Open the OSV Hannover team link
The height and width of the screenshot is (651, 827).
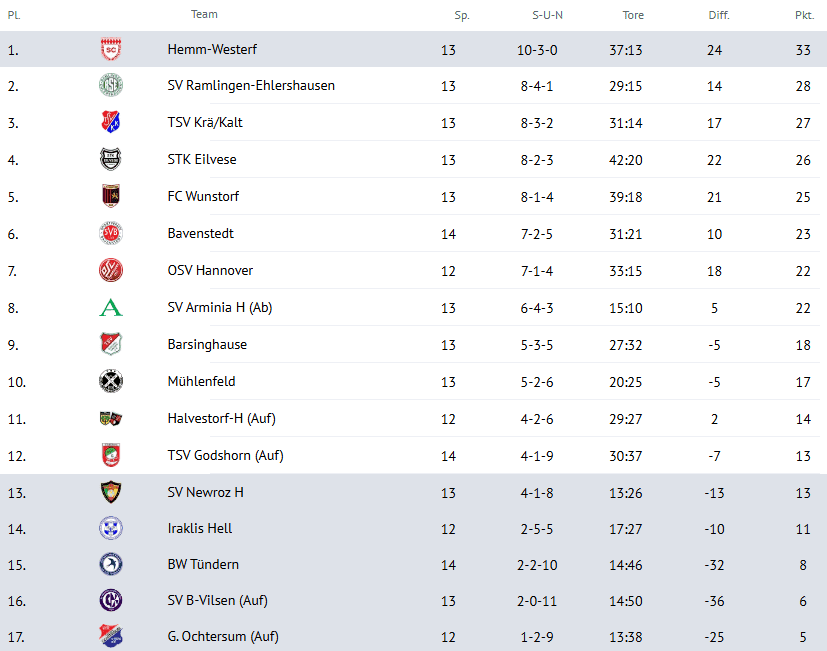[x=210, y=271]
